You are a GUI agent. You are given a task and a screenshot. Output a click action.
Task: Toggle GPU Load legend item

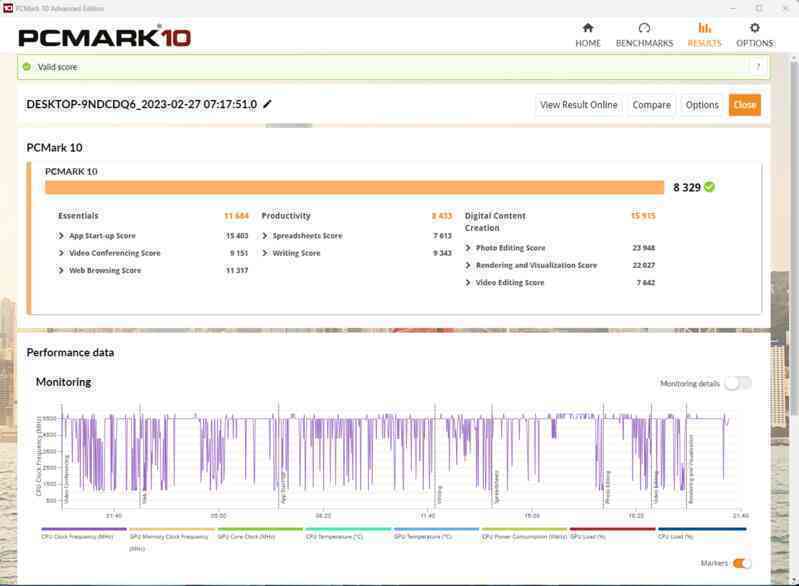click(612, 533)
